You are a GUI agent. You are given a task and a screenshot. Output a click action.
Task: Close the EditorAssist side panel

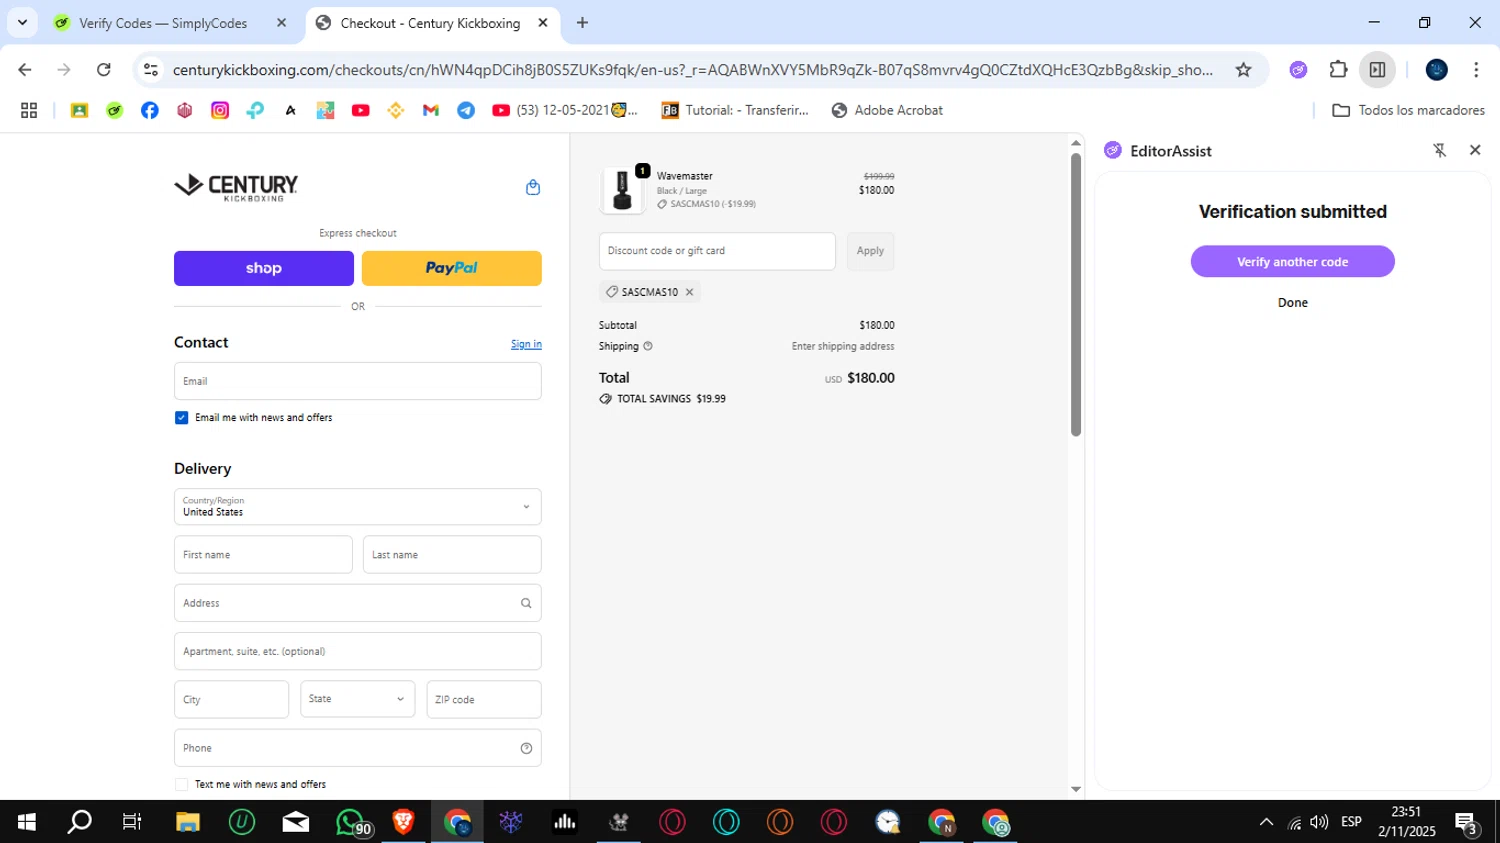[1475, 150]
